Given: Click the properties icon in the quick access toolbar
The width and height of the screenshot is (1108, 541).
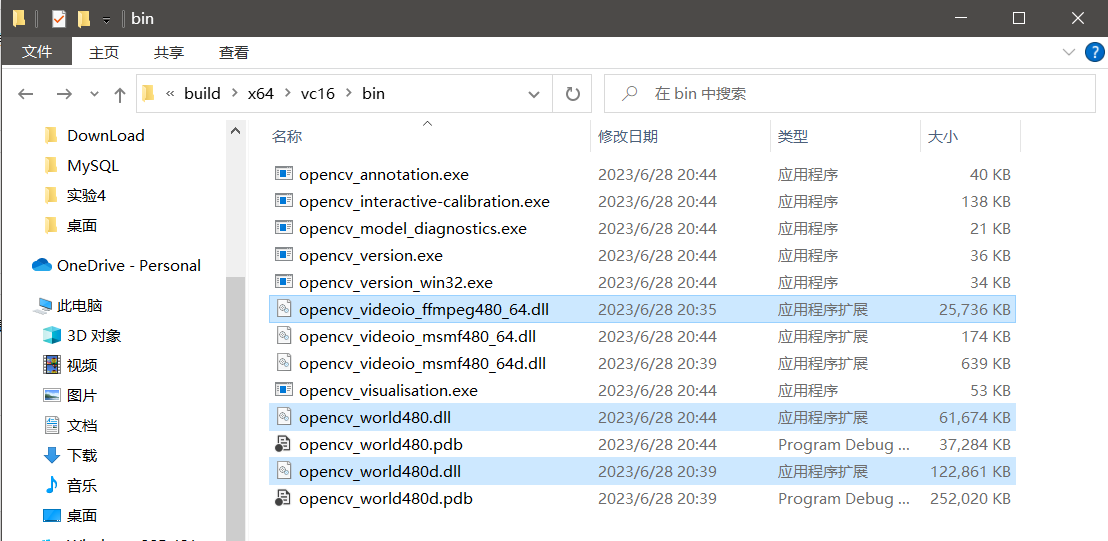Looking at the screenshot, I should click(59, 19).
